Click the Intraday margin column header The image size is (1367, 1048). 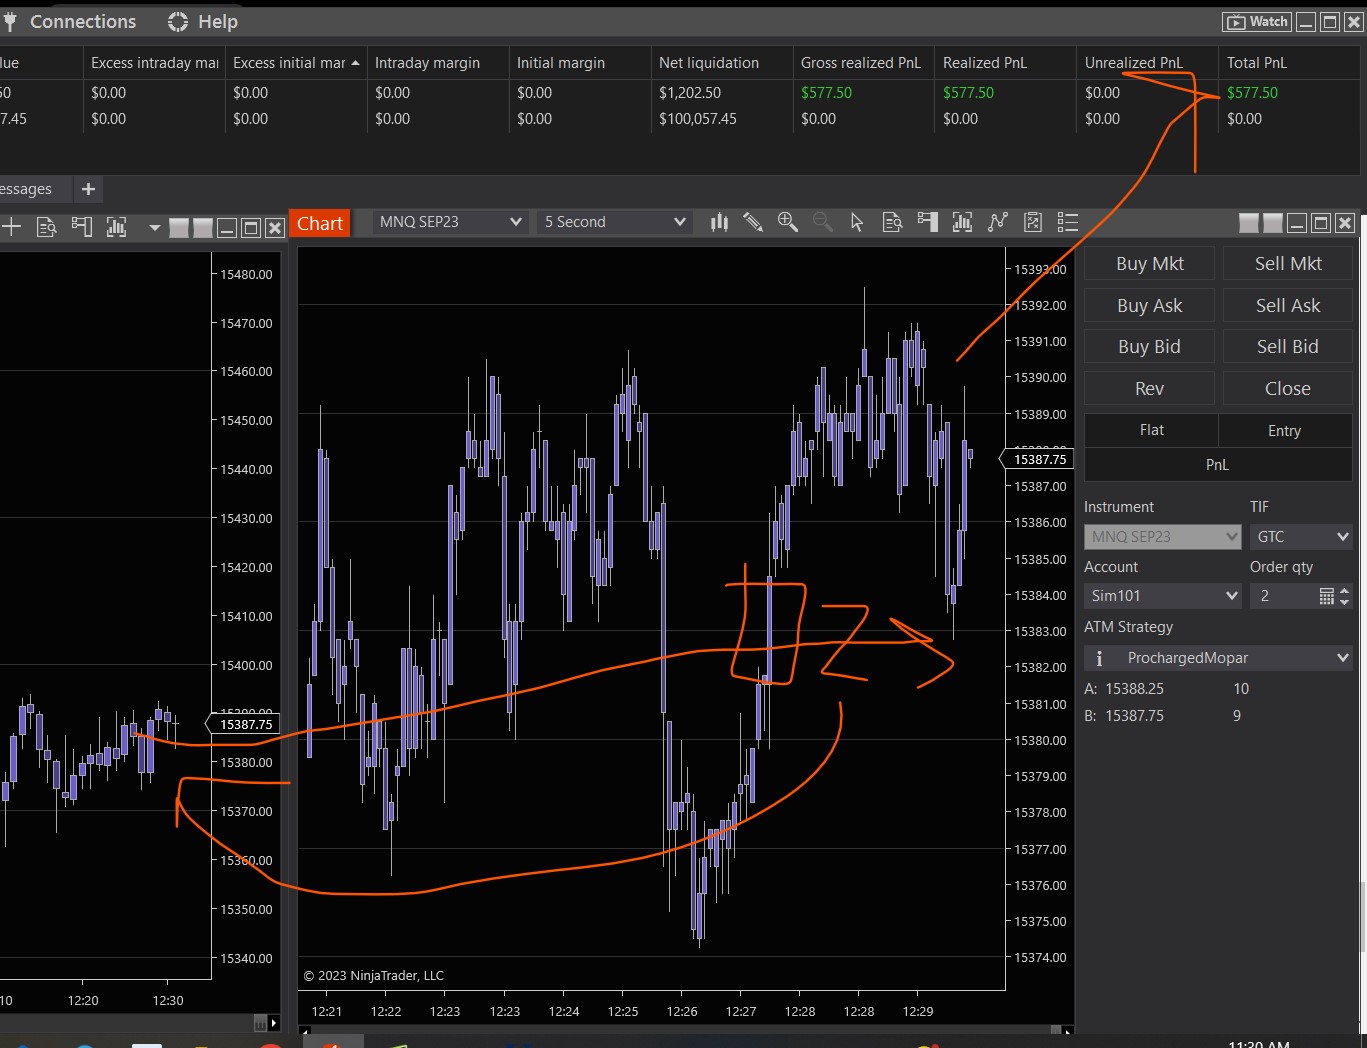pyautogui.click(x=438, y=62)
